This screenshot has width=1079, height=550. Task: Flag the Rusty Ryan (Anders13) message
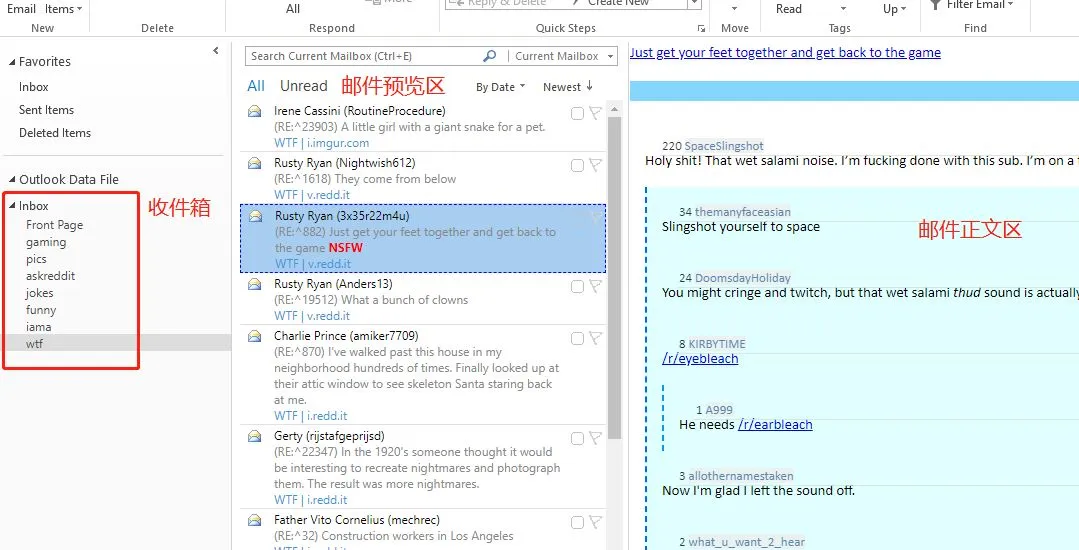(x=595, y=286)
